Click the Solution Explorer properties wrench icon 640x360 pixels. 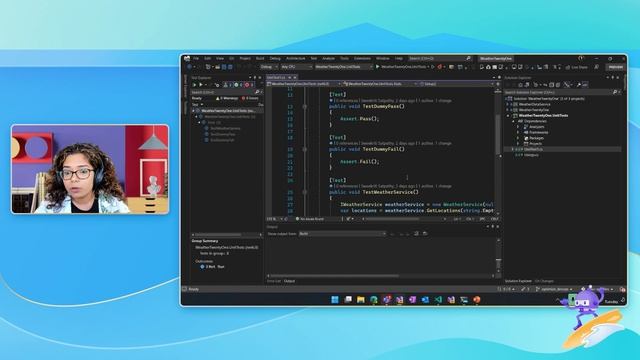point(579,85)
